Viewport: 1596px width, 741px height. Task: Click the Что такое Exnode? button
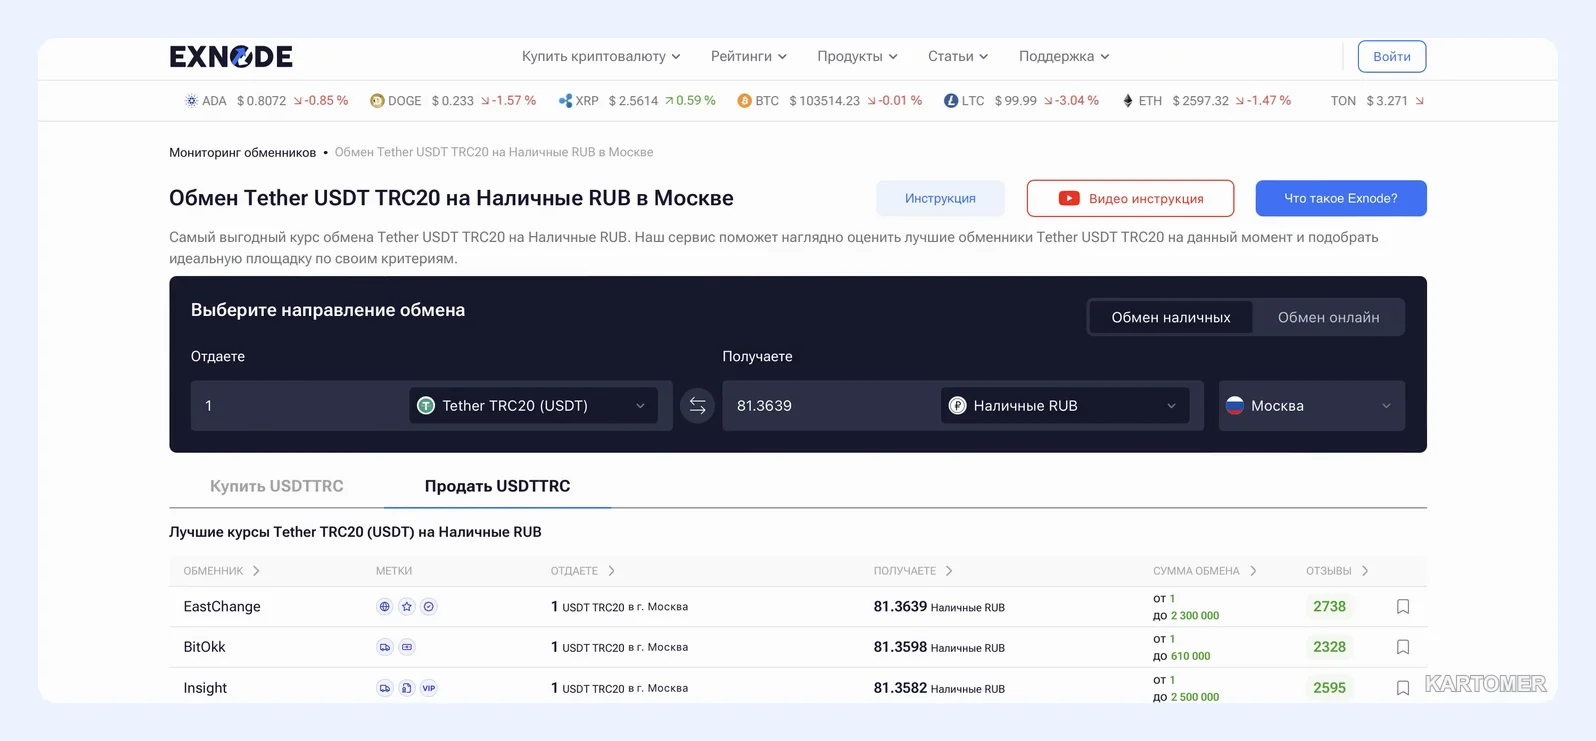1341,198
